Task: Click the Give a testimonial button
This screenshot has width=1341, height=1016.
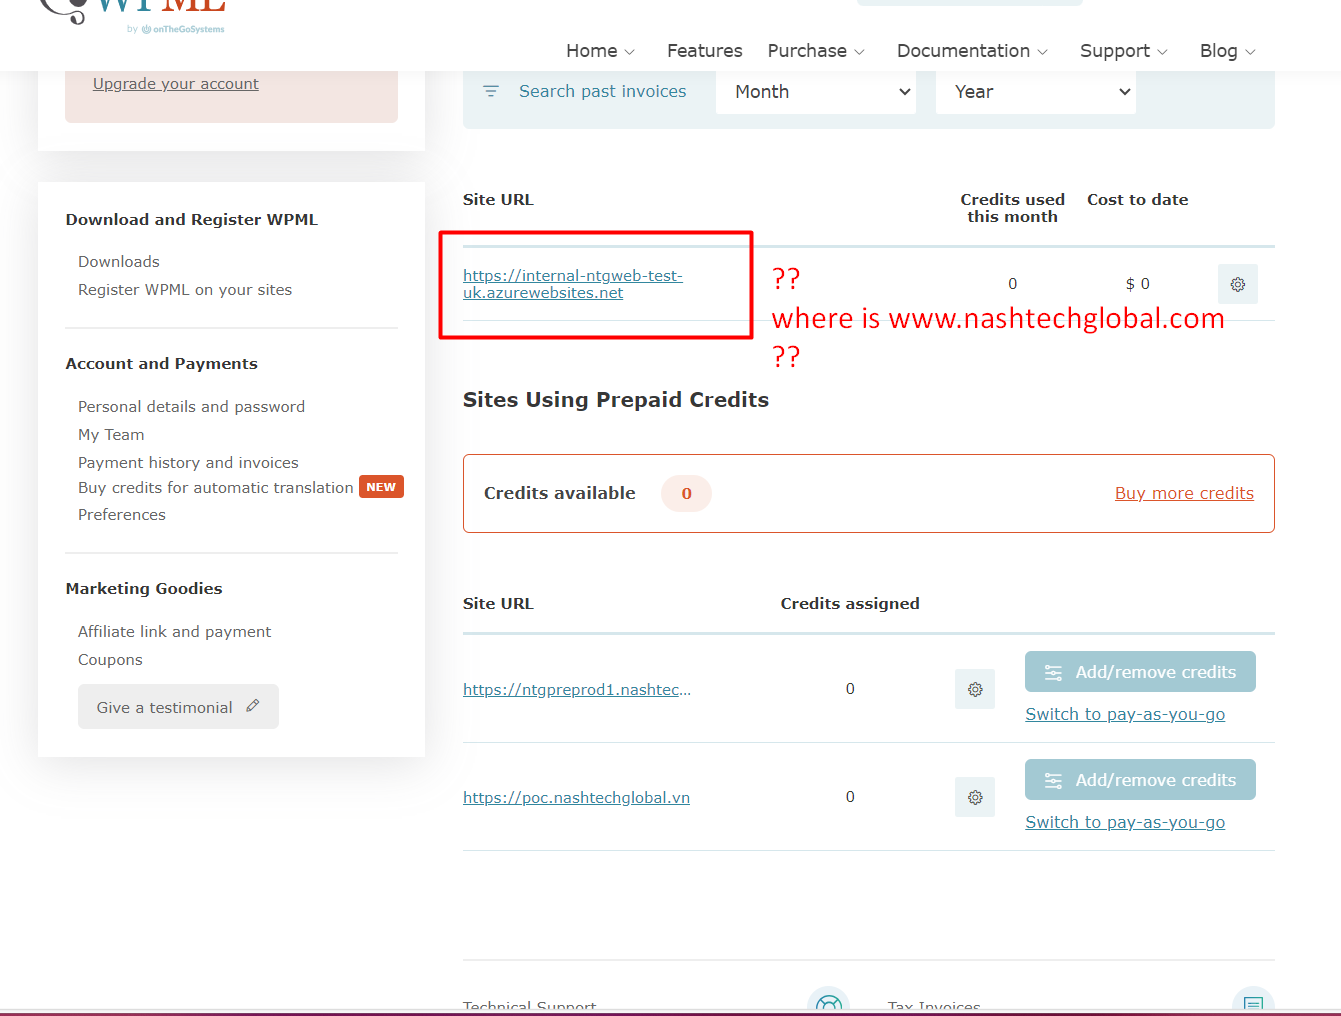Action: coord(178,707)
